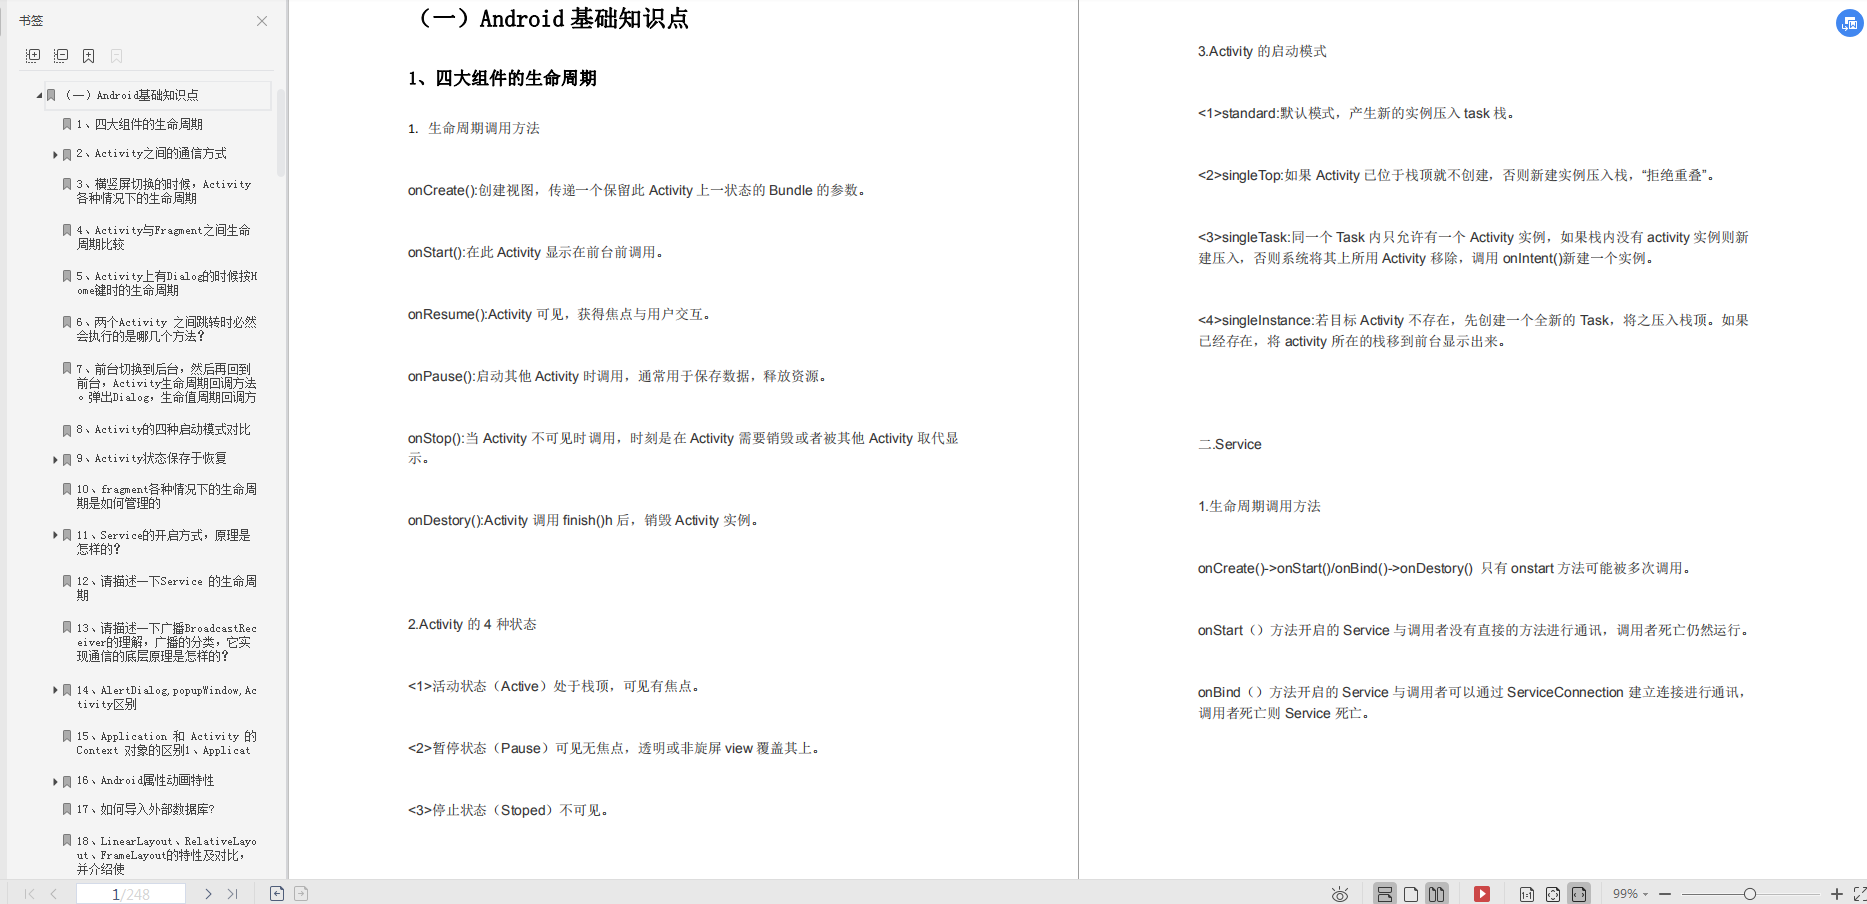Start slideshow with the red play button
The width and height of the screenshot is (1867, 904).
click(1482, 894)
